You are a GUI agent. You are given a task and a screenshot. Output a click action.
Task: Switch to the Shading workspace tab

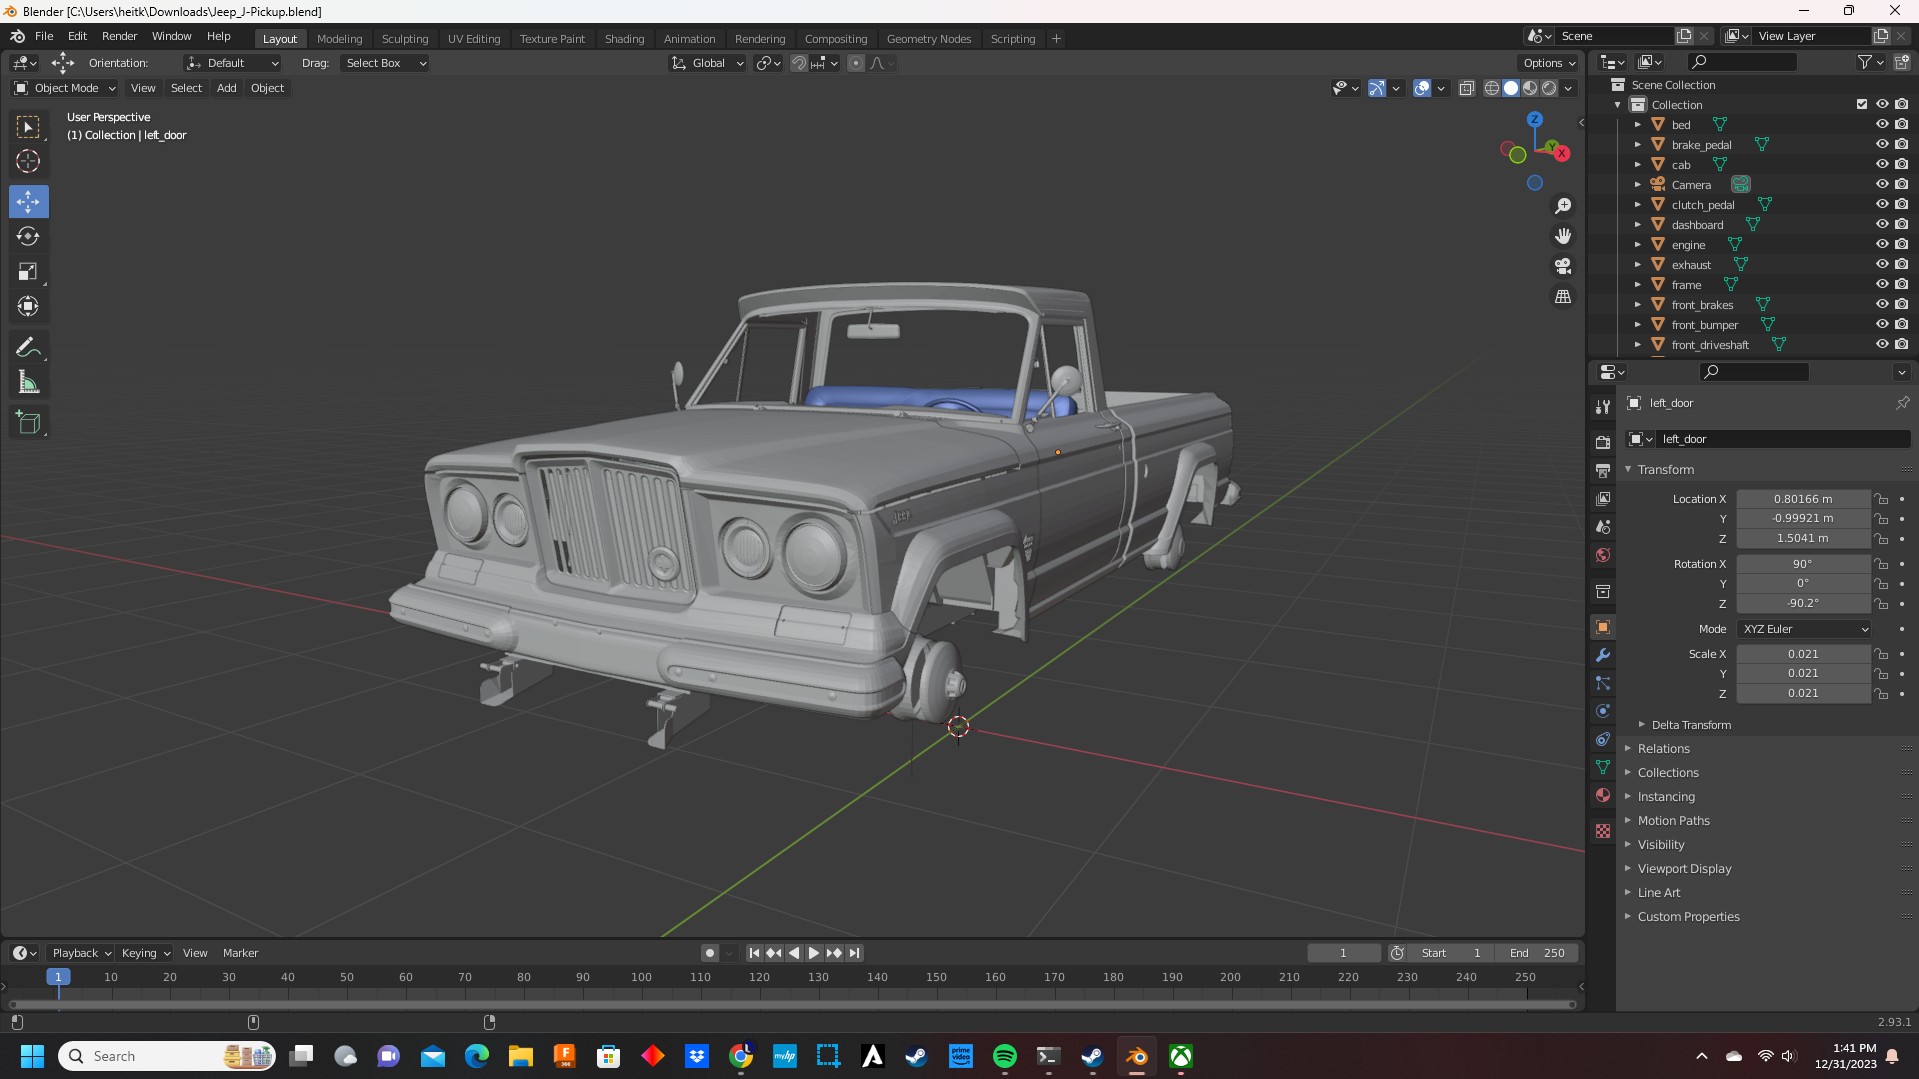pyautogui.click(x=624, y=39)
